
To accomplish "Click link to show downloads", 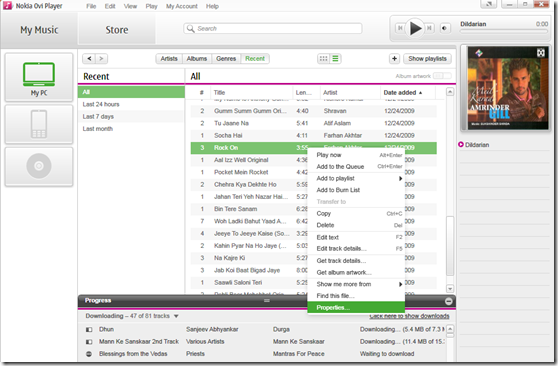I will coord(409,316).
